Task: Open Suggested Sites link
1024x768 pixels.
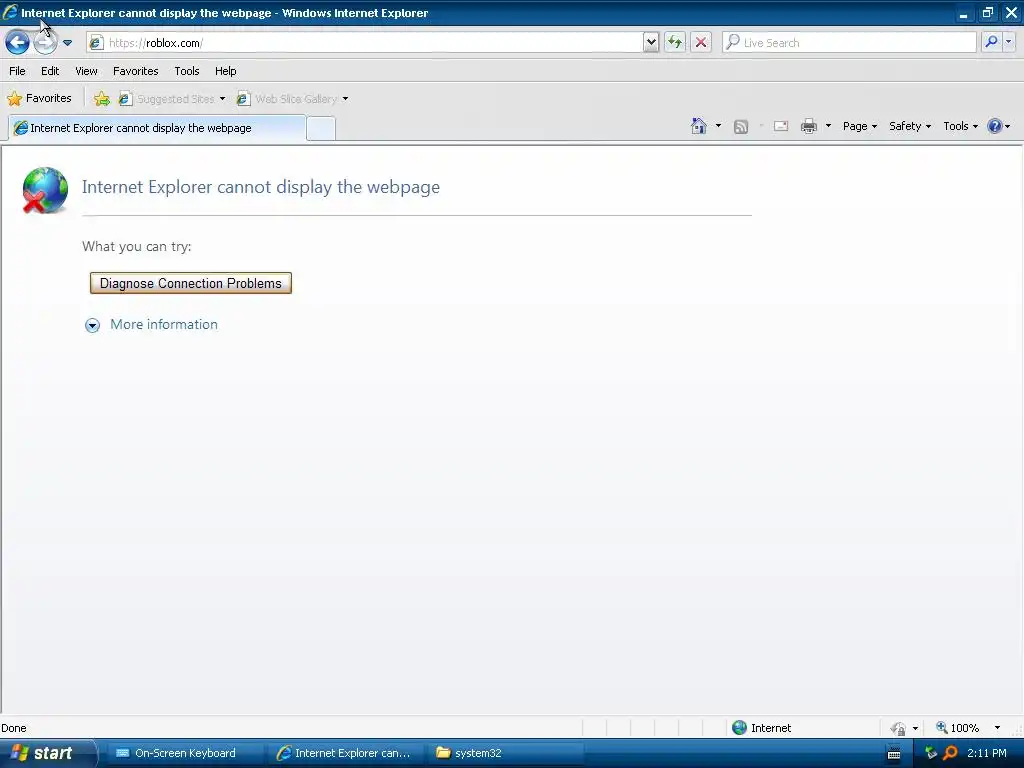Action: 167,99
